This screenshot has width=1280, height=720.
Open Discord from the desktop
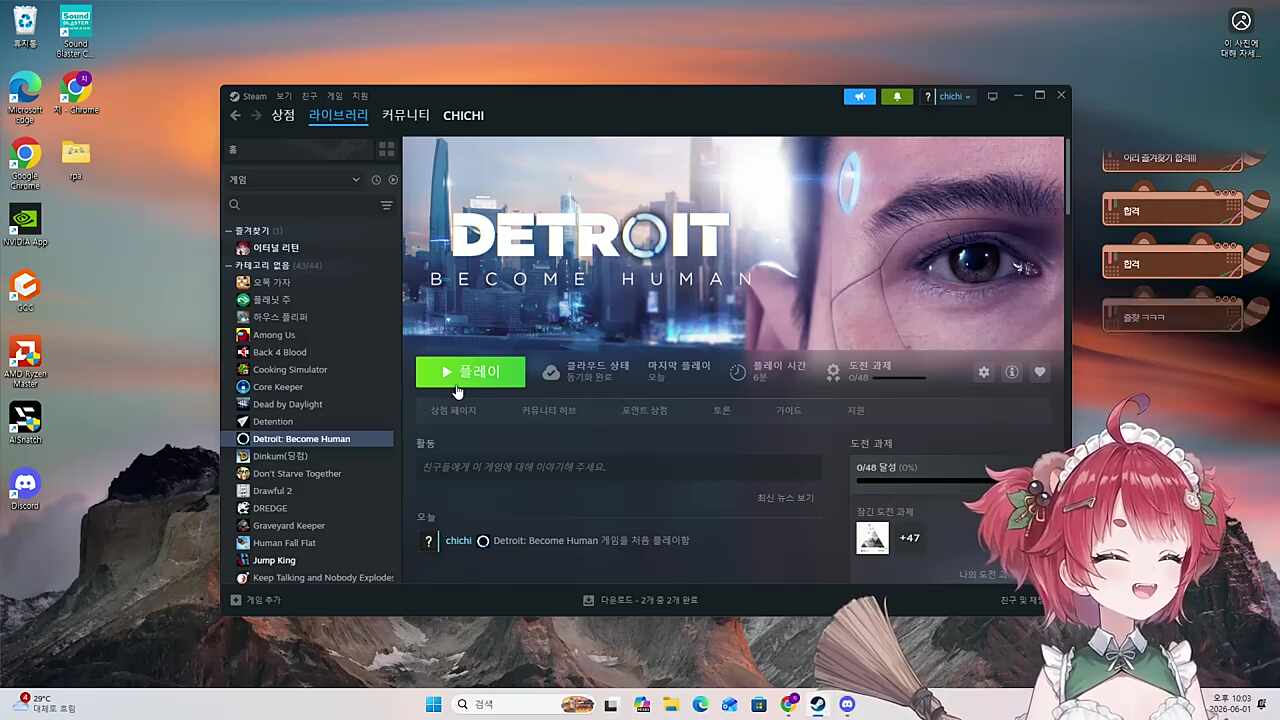pyautogui.click(x=25, y=490)
